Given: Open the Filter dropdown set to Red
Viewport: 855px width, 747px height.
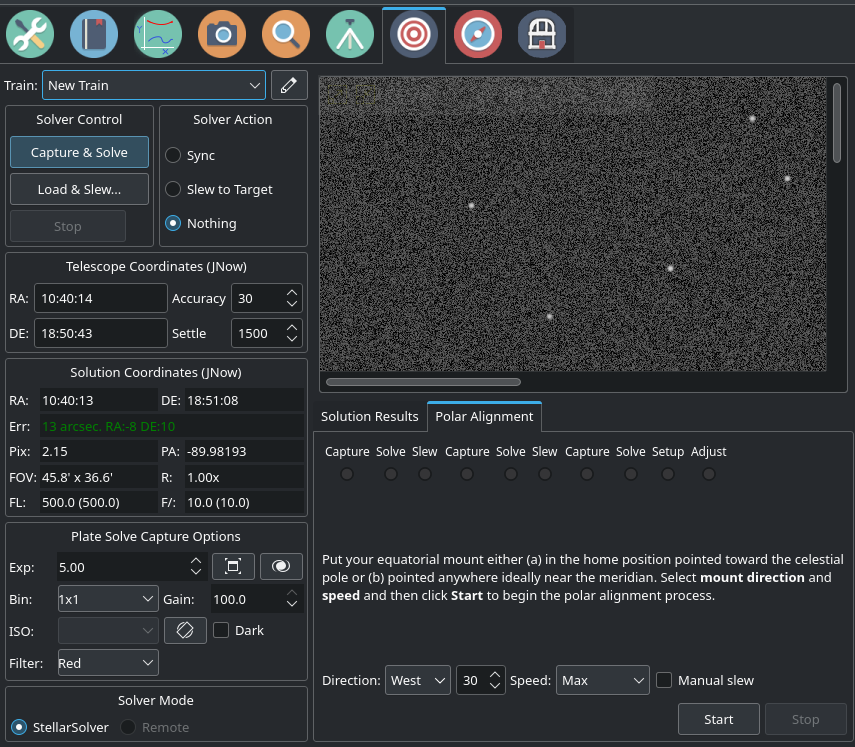Looking at the screenshot, I should [108, 663].
